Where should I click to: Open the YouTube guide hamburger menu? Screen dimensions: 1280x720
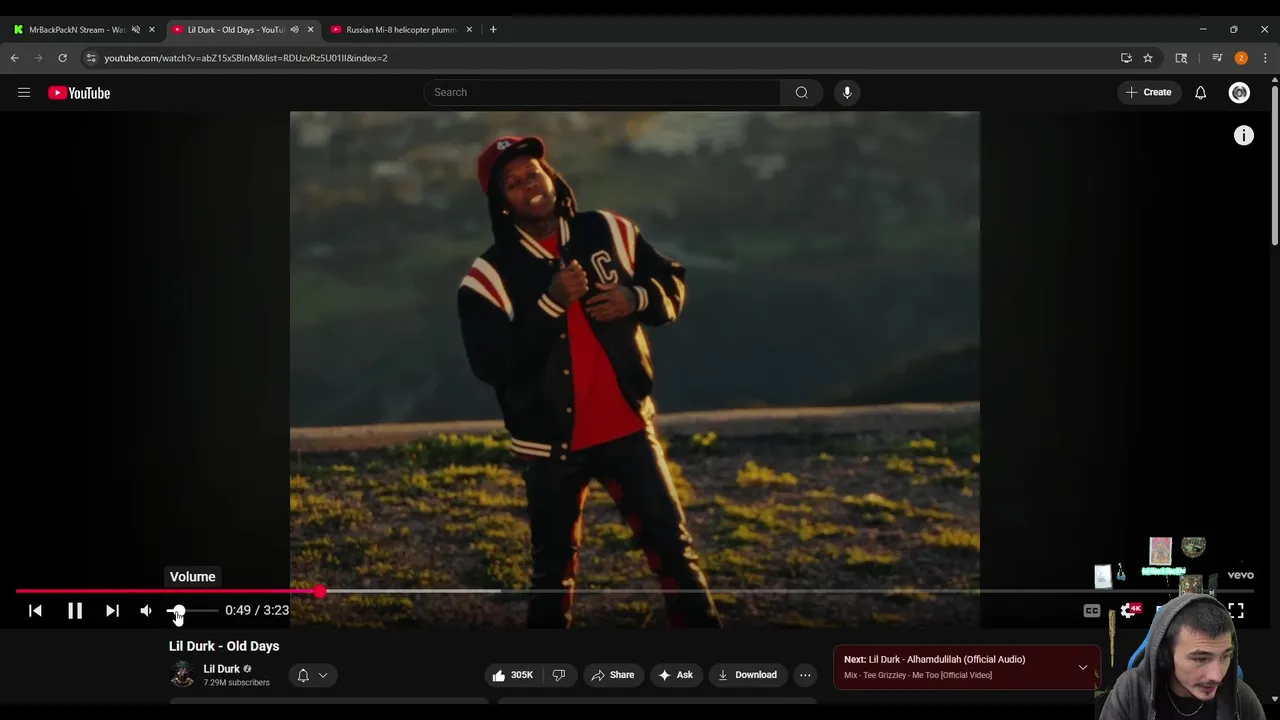tap(24, 93)
